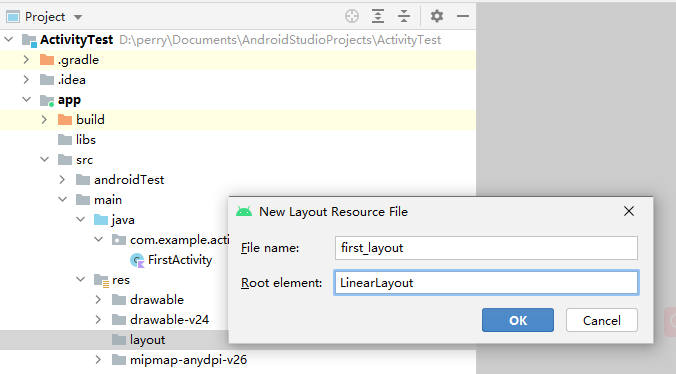Select the build folder row

(238, 120)
